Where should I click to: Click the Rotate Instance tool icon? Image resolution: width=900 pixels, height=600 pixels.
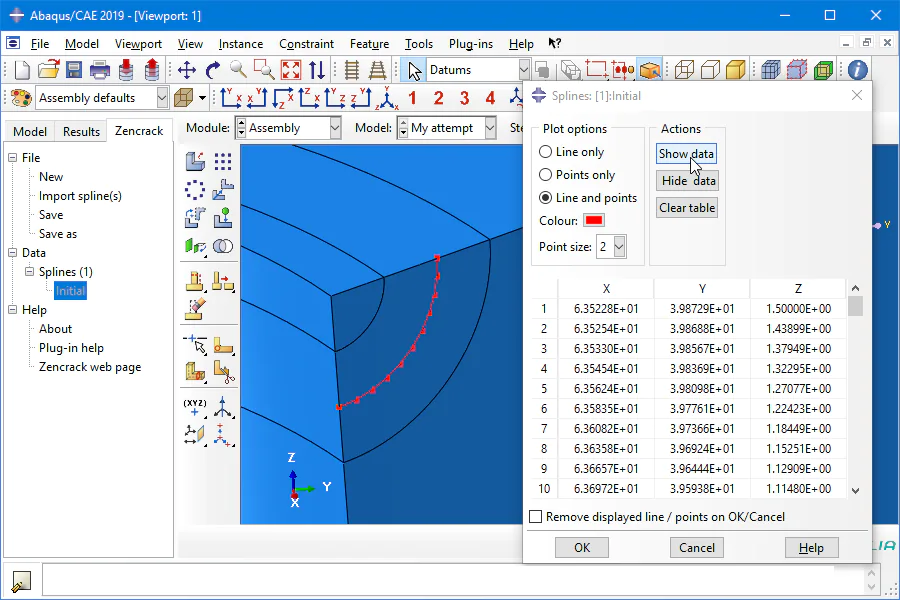195,218
